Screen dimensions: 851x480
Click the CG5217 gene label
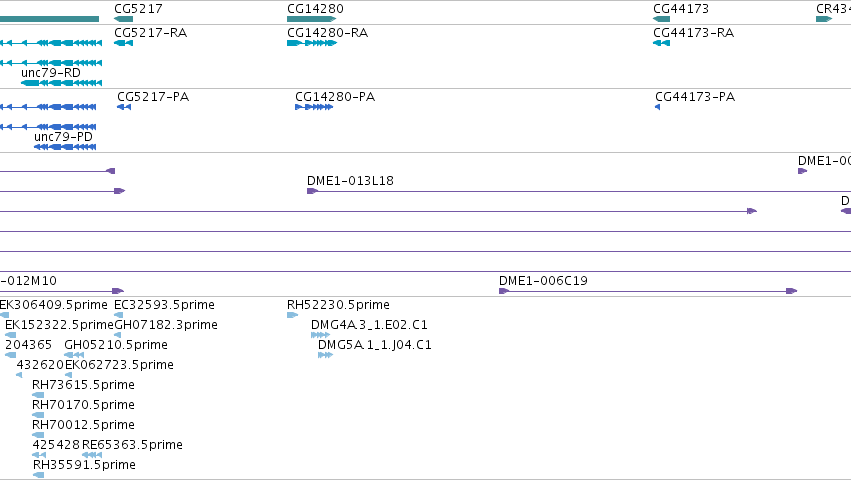click(138, 8)
